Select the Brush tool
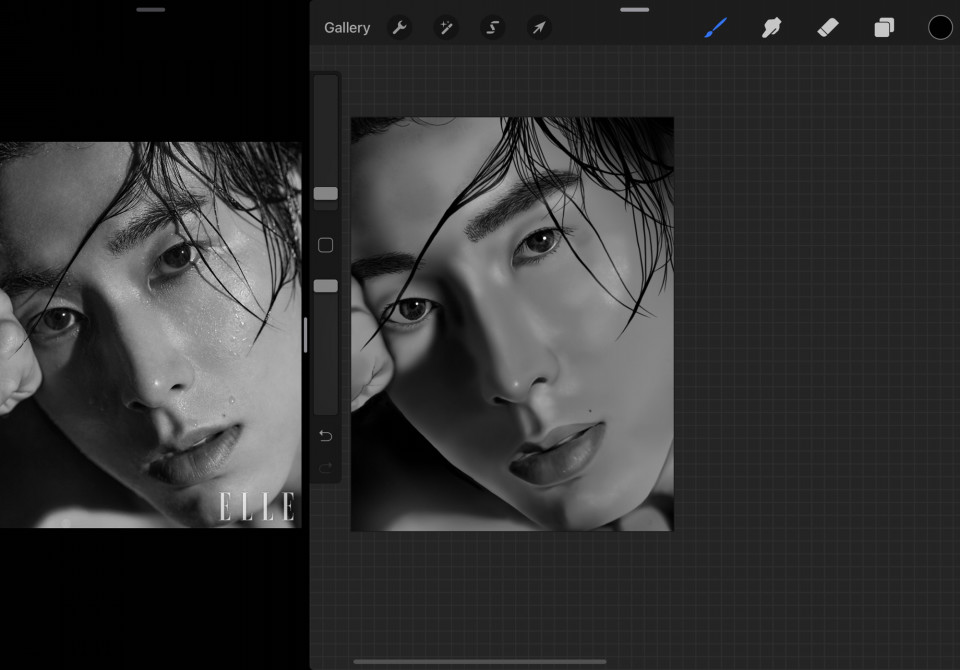The height and width of the screenshot is (670, 960). [x=715, y=28]
